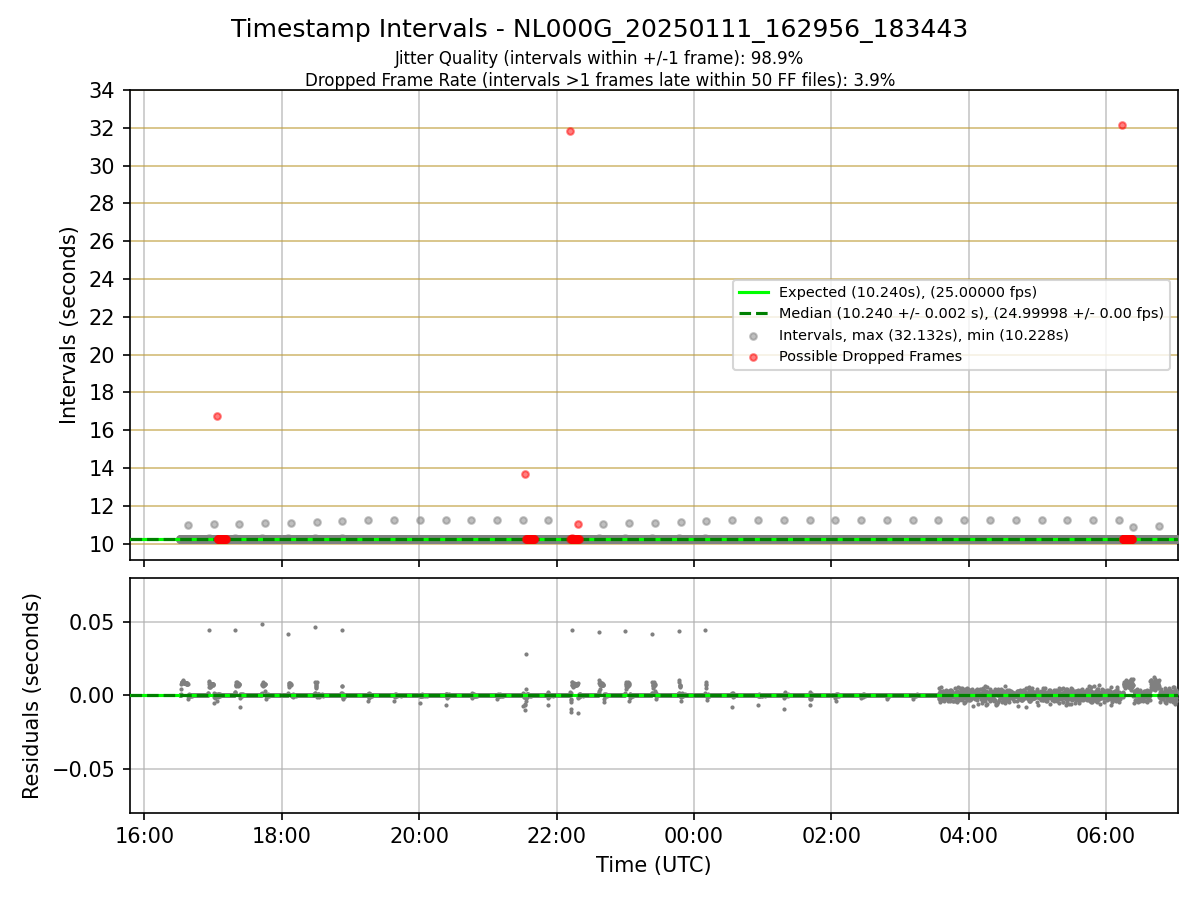Click the '16:00' x-axis tick label

click(144, 834)
